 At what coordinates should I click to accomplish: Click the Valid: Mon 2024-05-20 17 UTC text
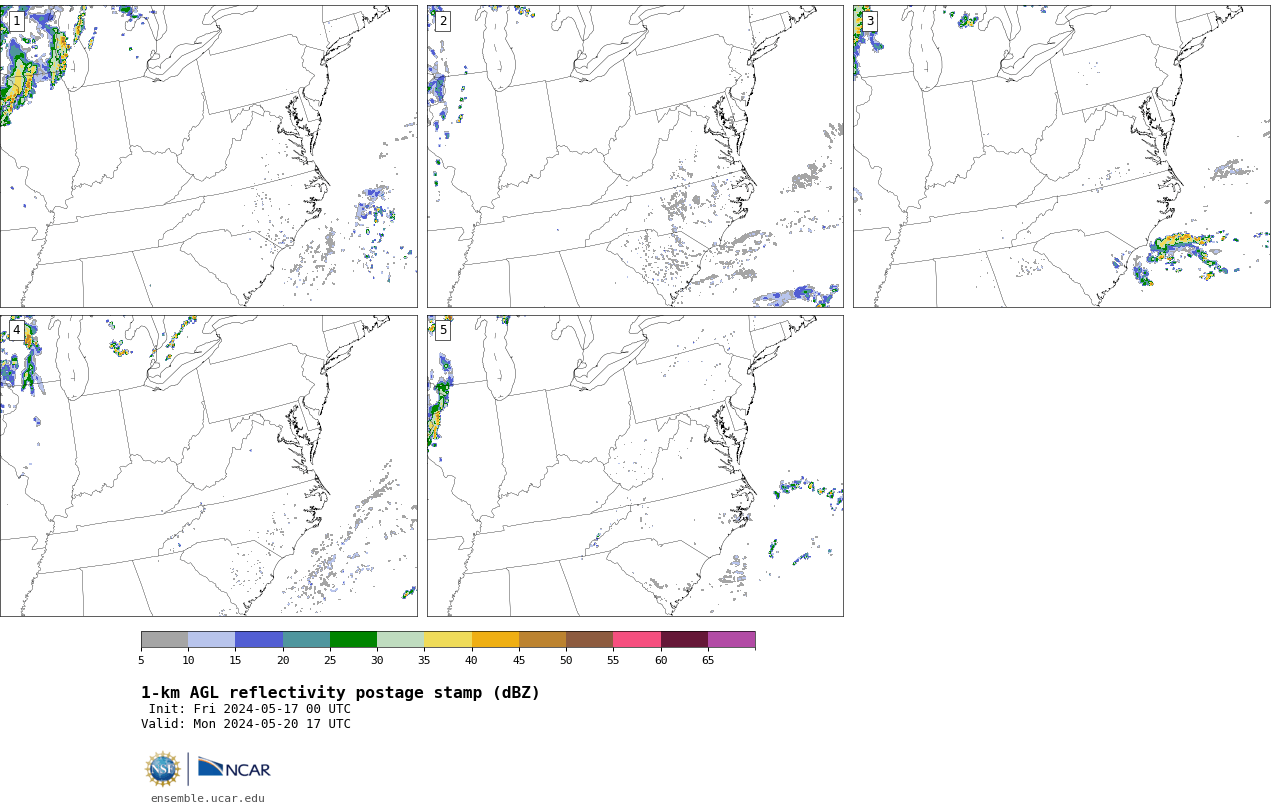[x=246, y=724]
